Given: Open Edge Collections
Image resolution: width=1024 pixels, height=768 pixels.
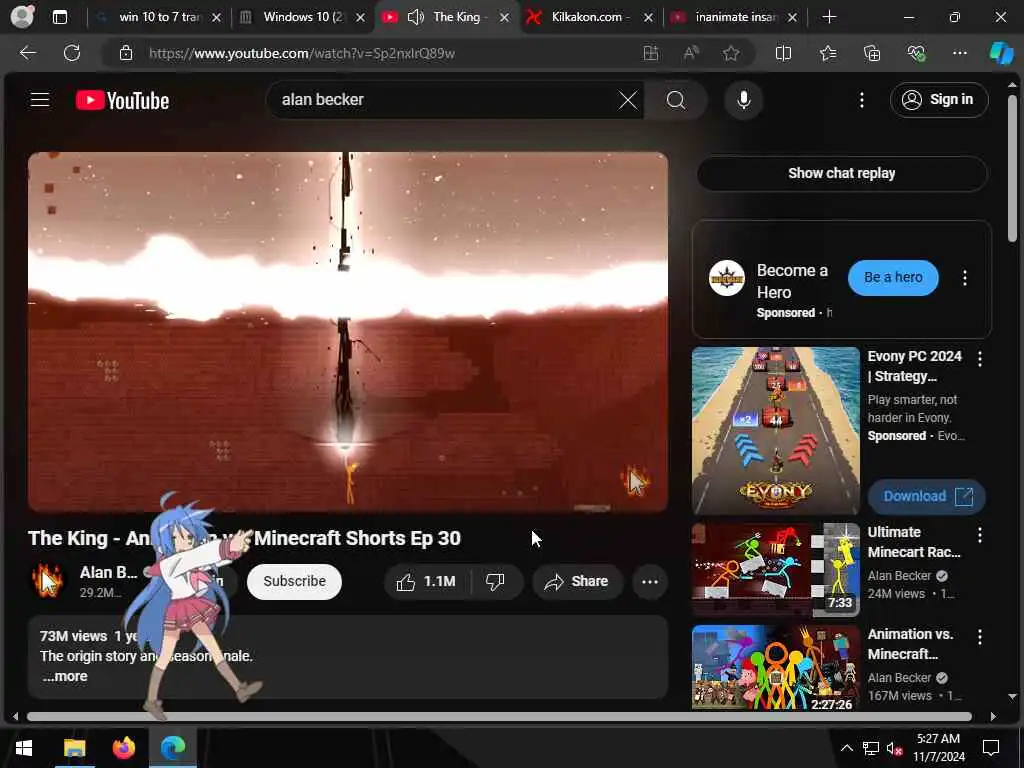Looking at the screenshot, I should (x=872, y=53).
